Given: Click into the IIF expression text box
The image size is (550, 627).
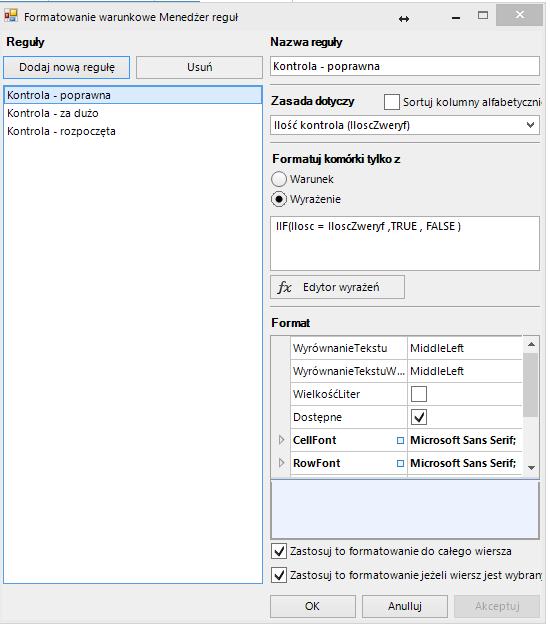Looking at the screenshot, I should tap(405, 244).
